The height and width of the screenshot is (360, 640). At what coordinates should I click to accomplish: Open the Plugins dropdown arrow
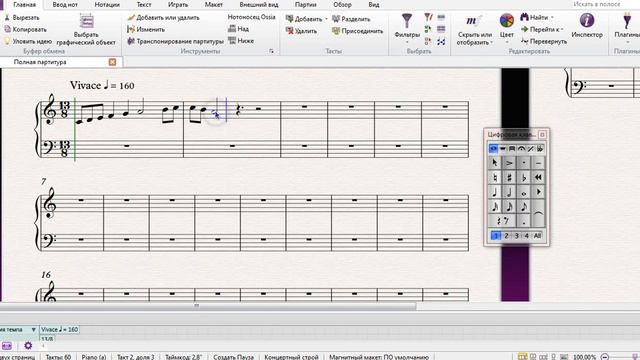pyautogui.click(x=627, y=42)
